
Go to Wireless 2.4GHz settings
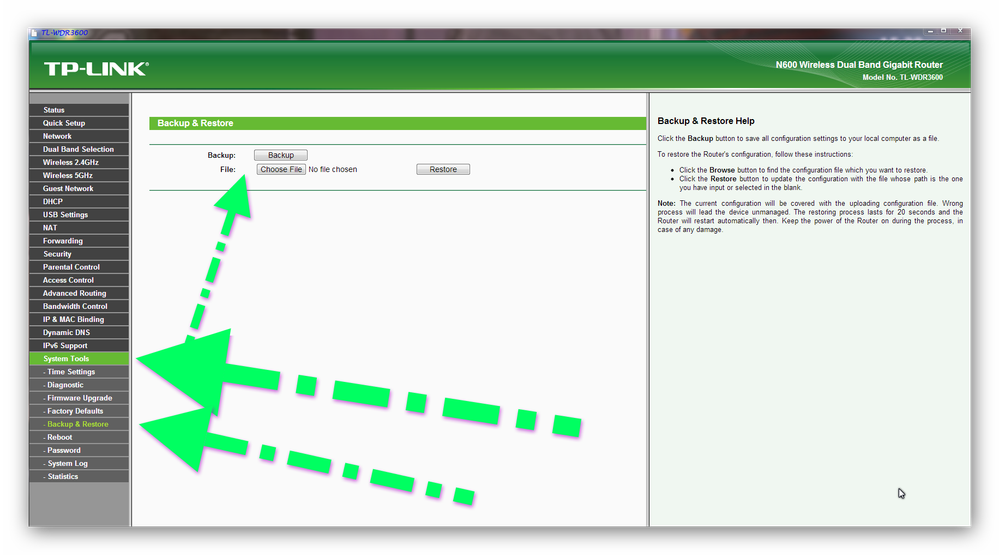point(71,162)
